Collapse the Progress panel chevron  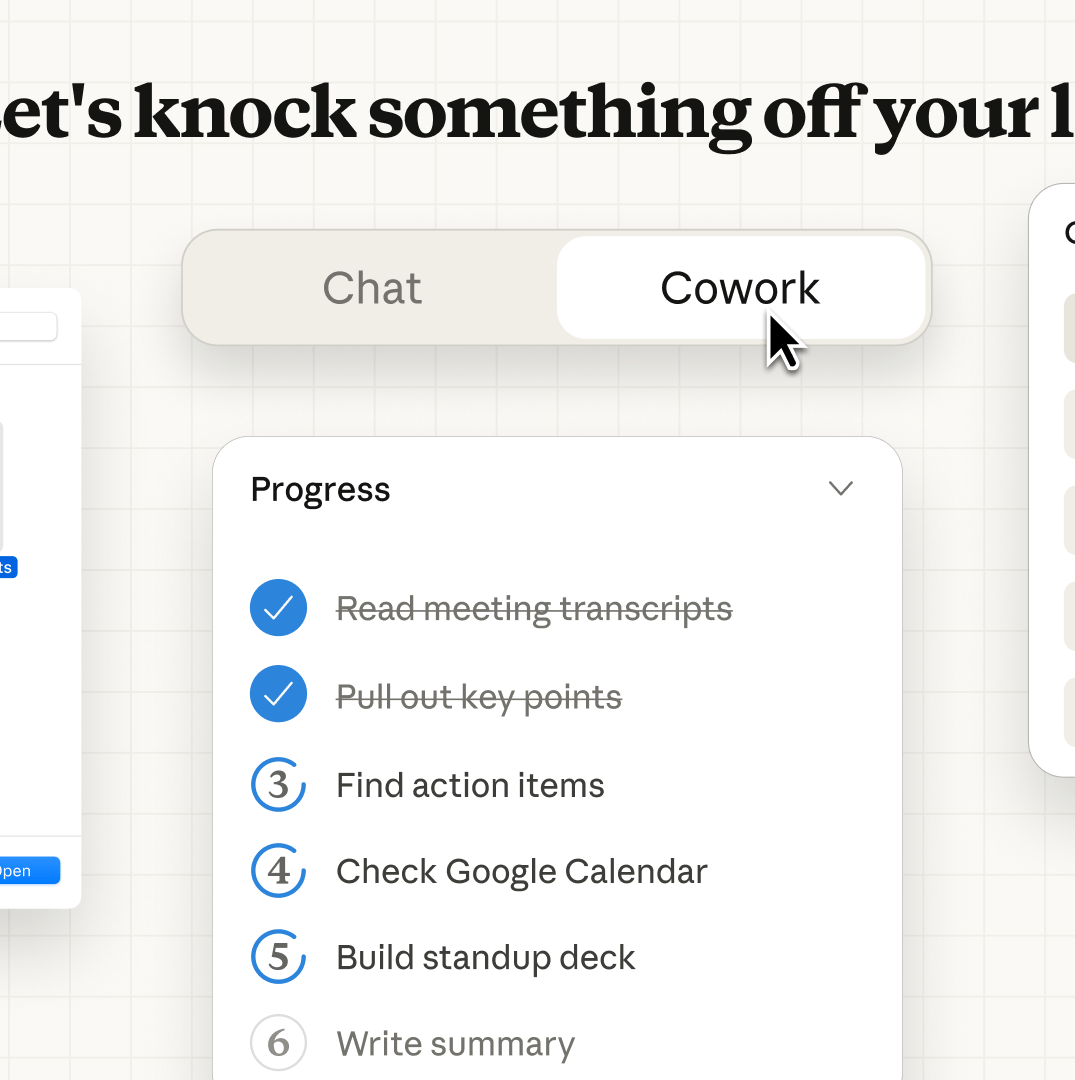[840, 488]
